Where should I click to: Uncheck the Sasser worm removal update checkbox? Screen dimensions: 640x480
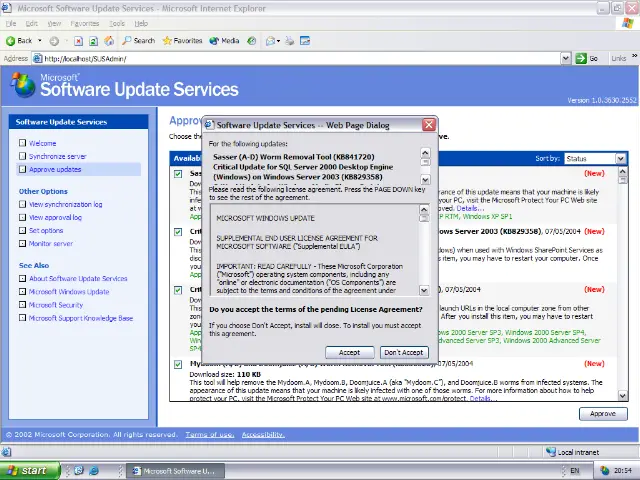(x=178, y=174)
